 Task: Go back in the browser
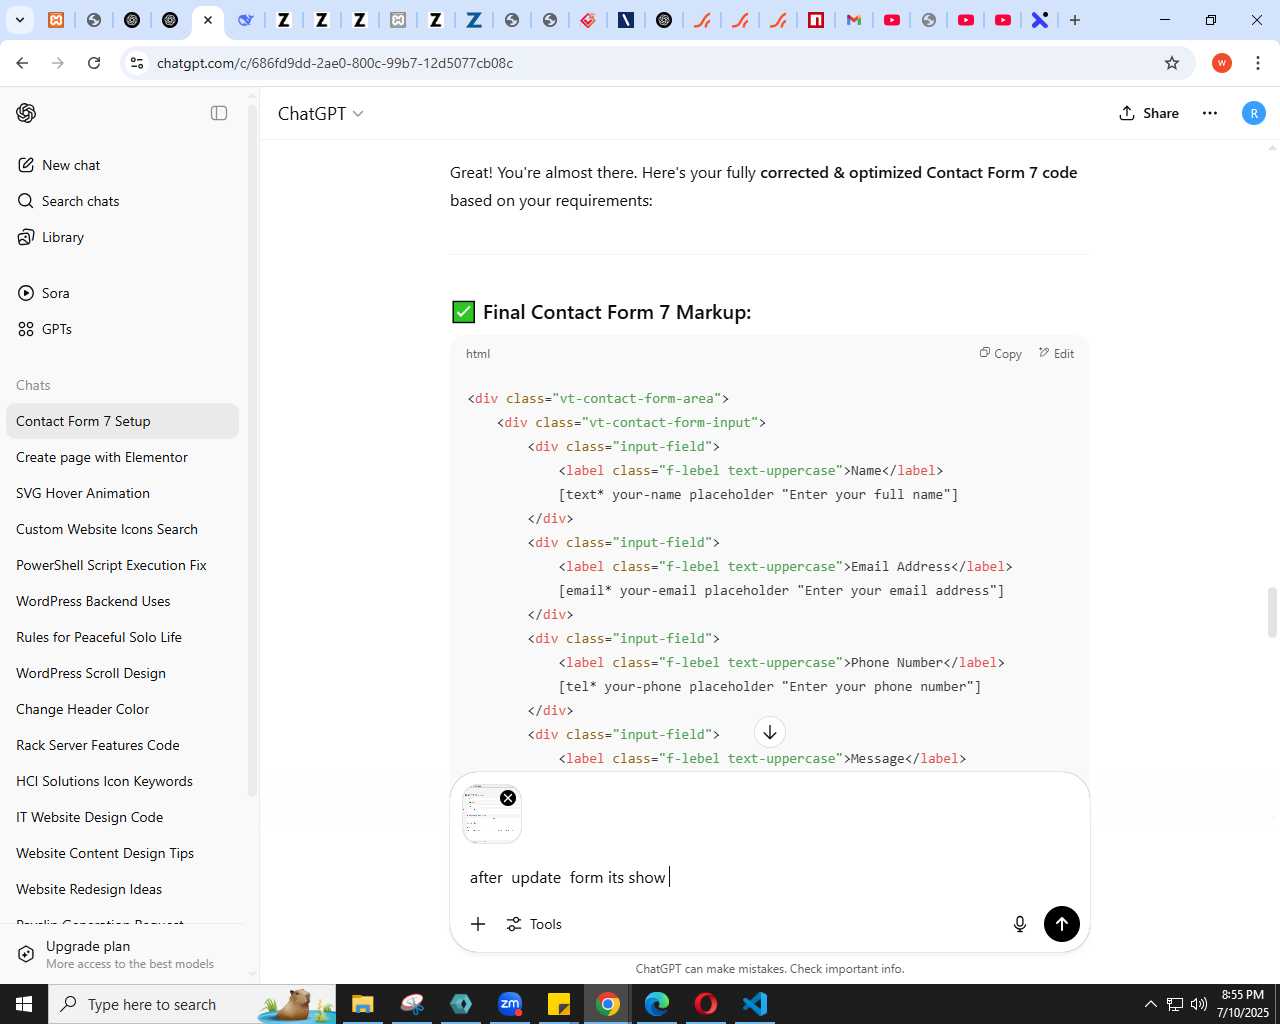click(x=22, y=63)
